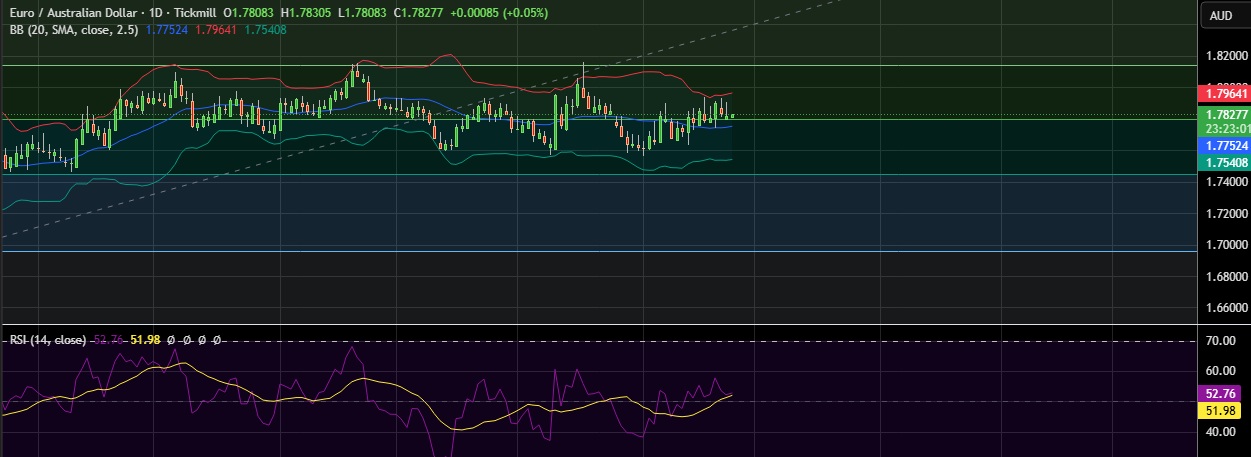
Task: Click the red 1.79641 upper band price label
Action: 1225,93
